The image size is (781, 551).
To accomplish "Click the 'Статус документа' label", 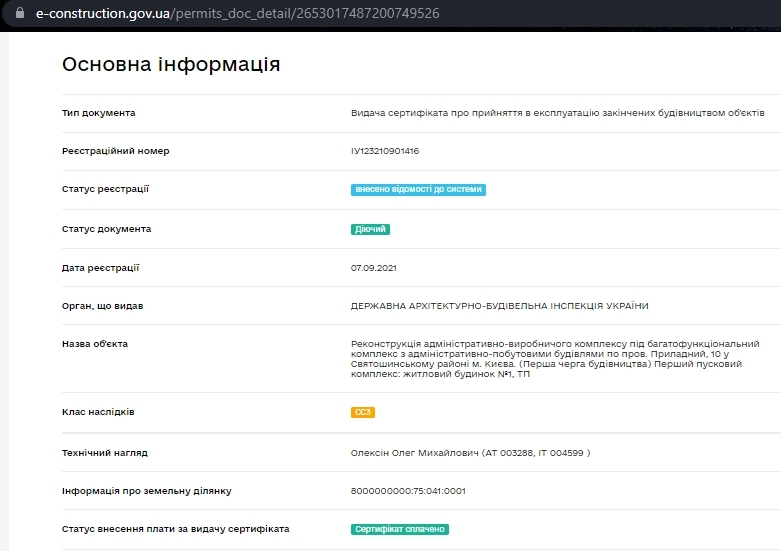I will pos(107,229).
